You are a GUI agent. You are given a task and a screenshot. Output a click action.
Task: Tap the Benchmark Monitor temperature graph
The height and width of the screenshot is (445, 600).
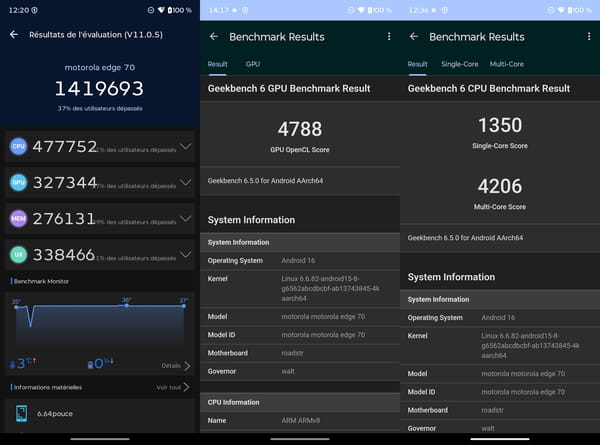coord(100,320)
